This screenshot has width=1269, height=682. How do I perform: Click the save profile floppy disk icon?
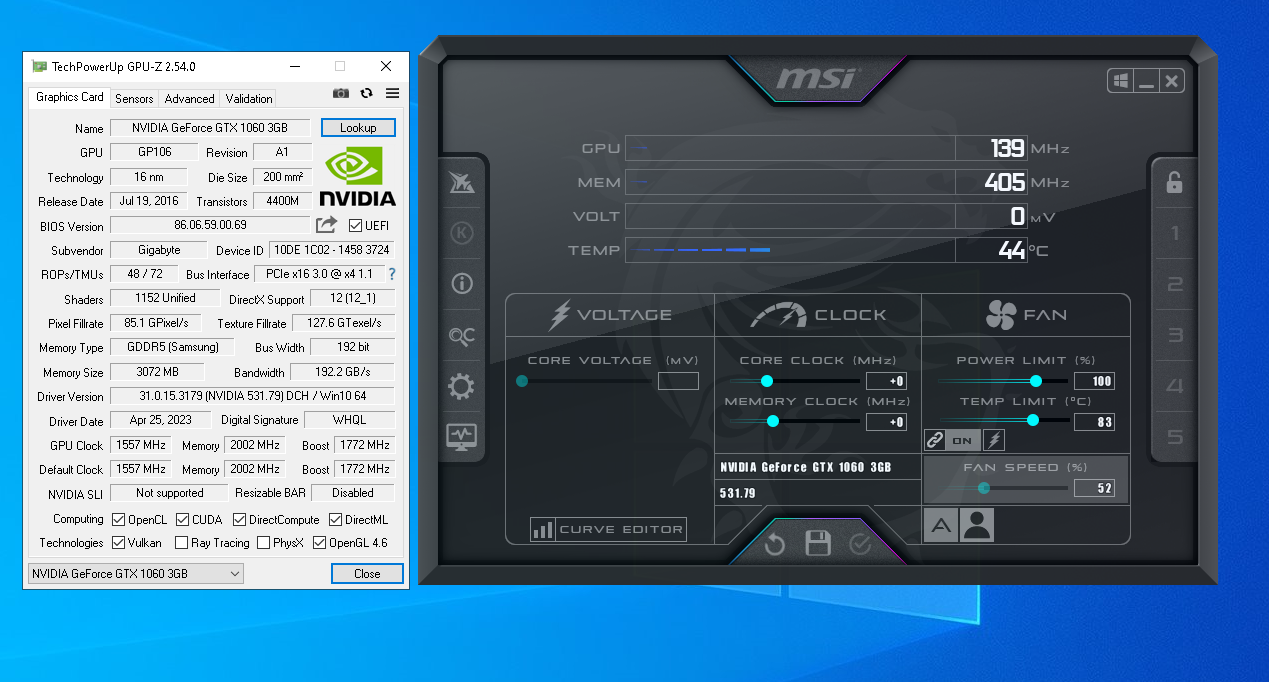(x=818, y=544)
